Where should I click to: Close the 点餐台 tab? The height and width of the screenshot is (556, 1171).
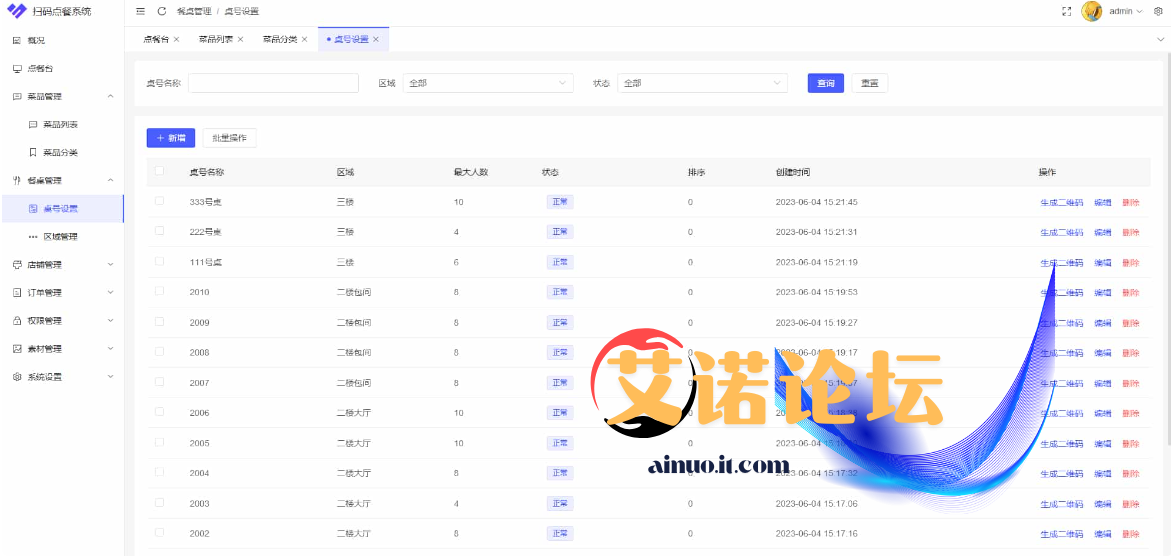176,39
